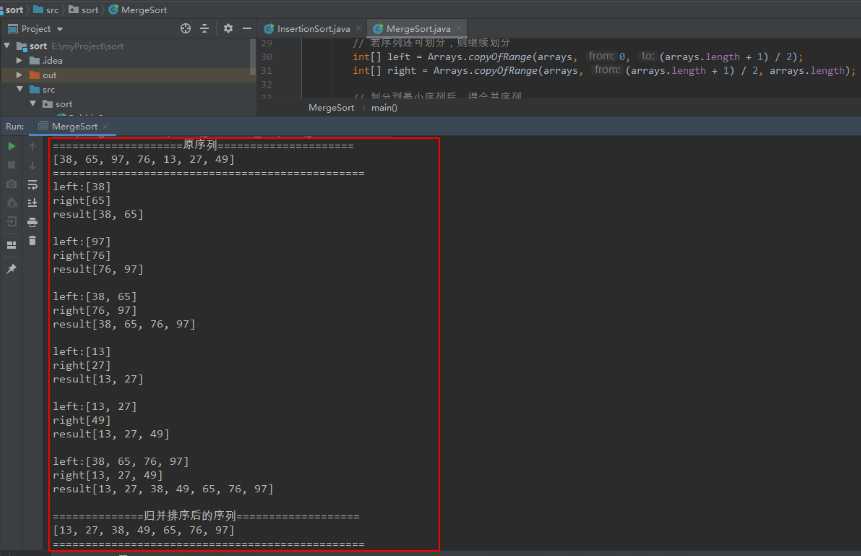
Task: Collapse the src folder in tree
Action: (x=20, y=89)
